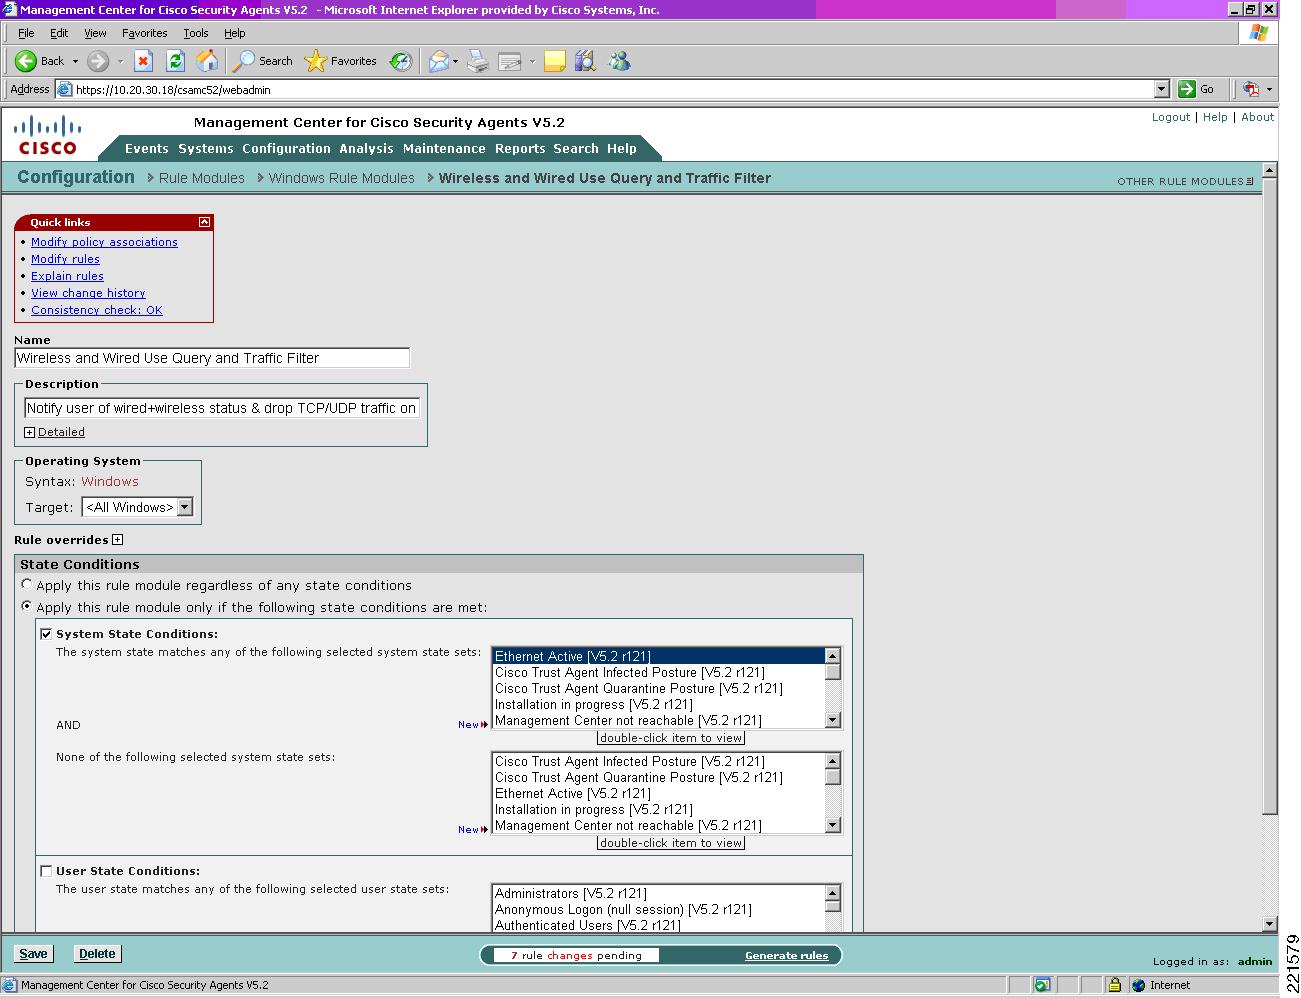Click the Description input field

[221, 408]
